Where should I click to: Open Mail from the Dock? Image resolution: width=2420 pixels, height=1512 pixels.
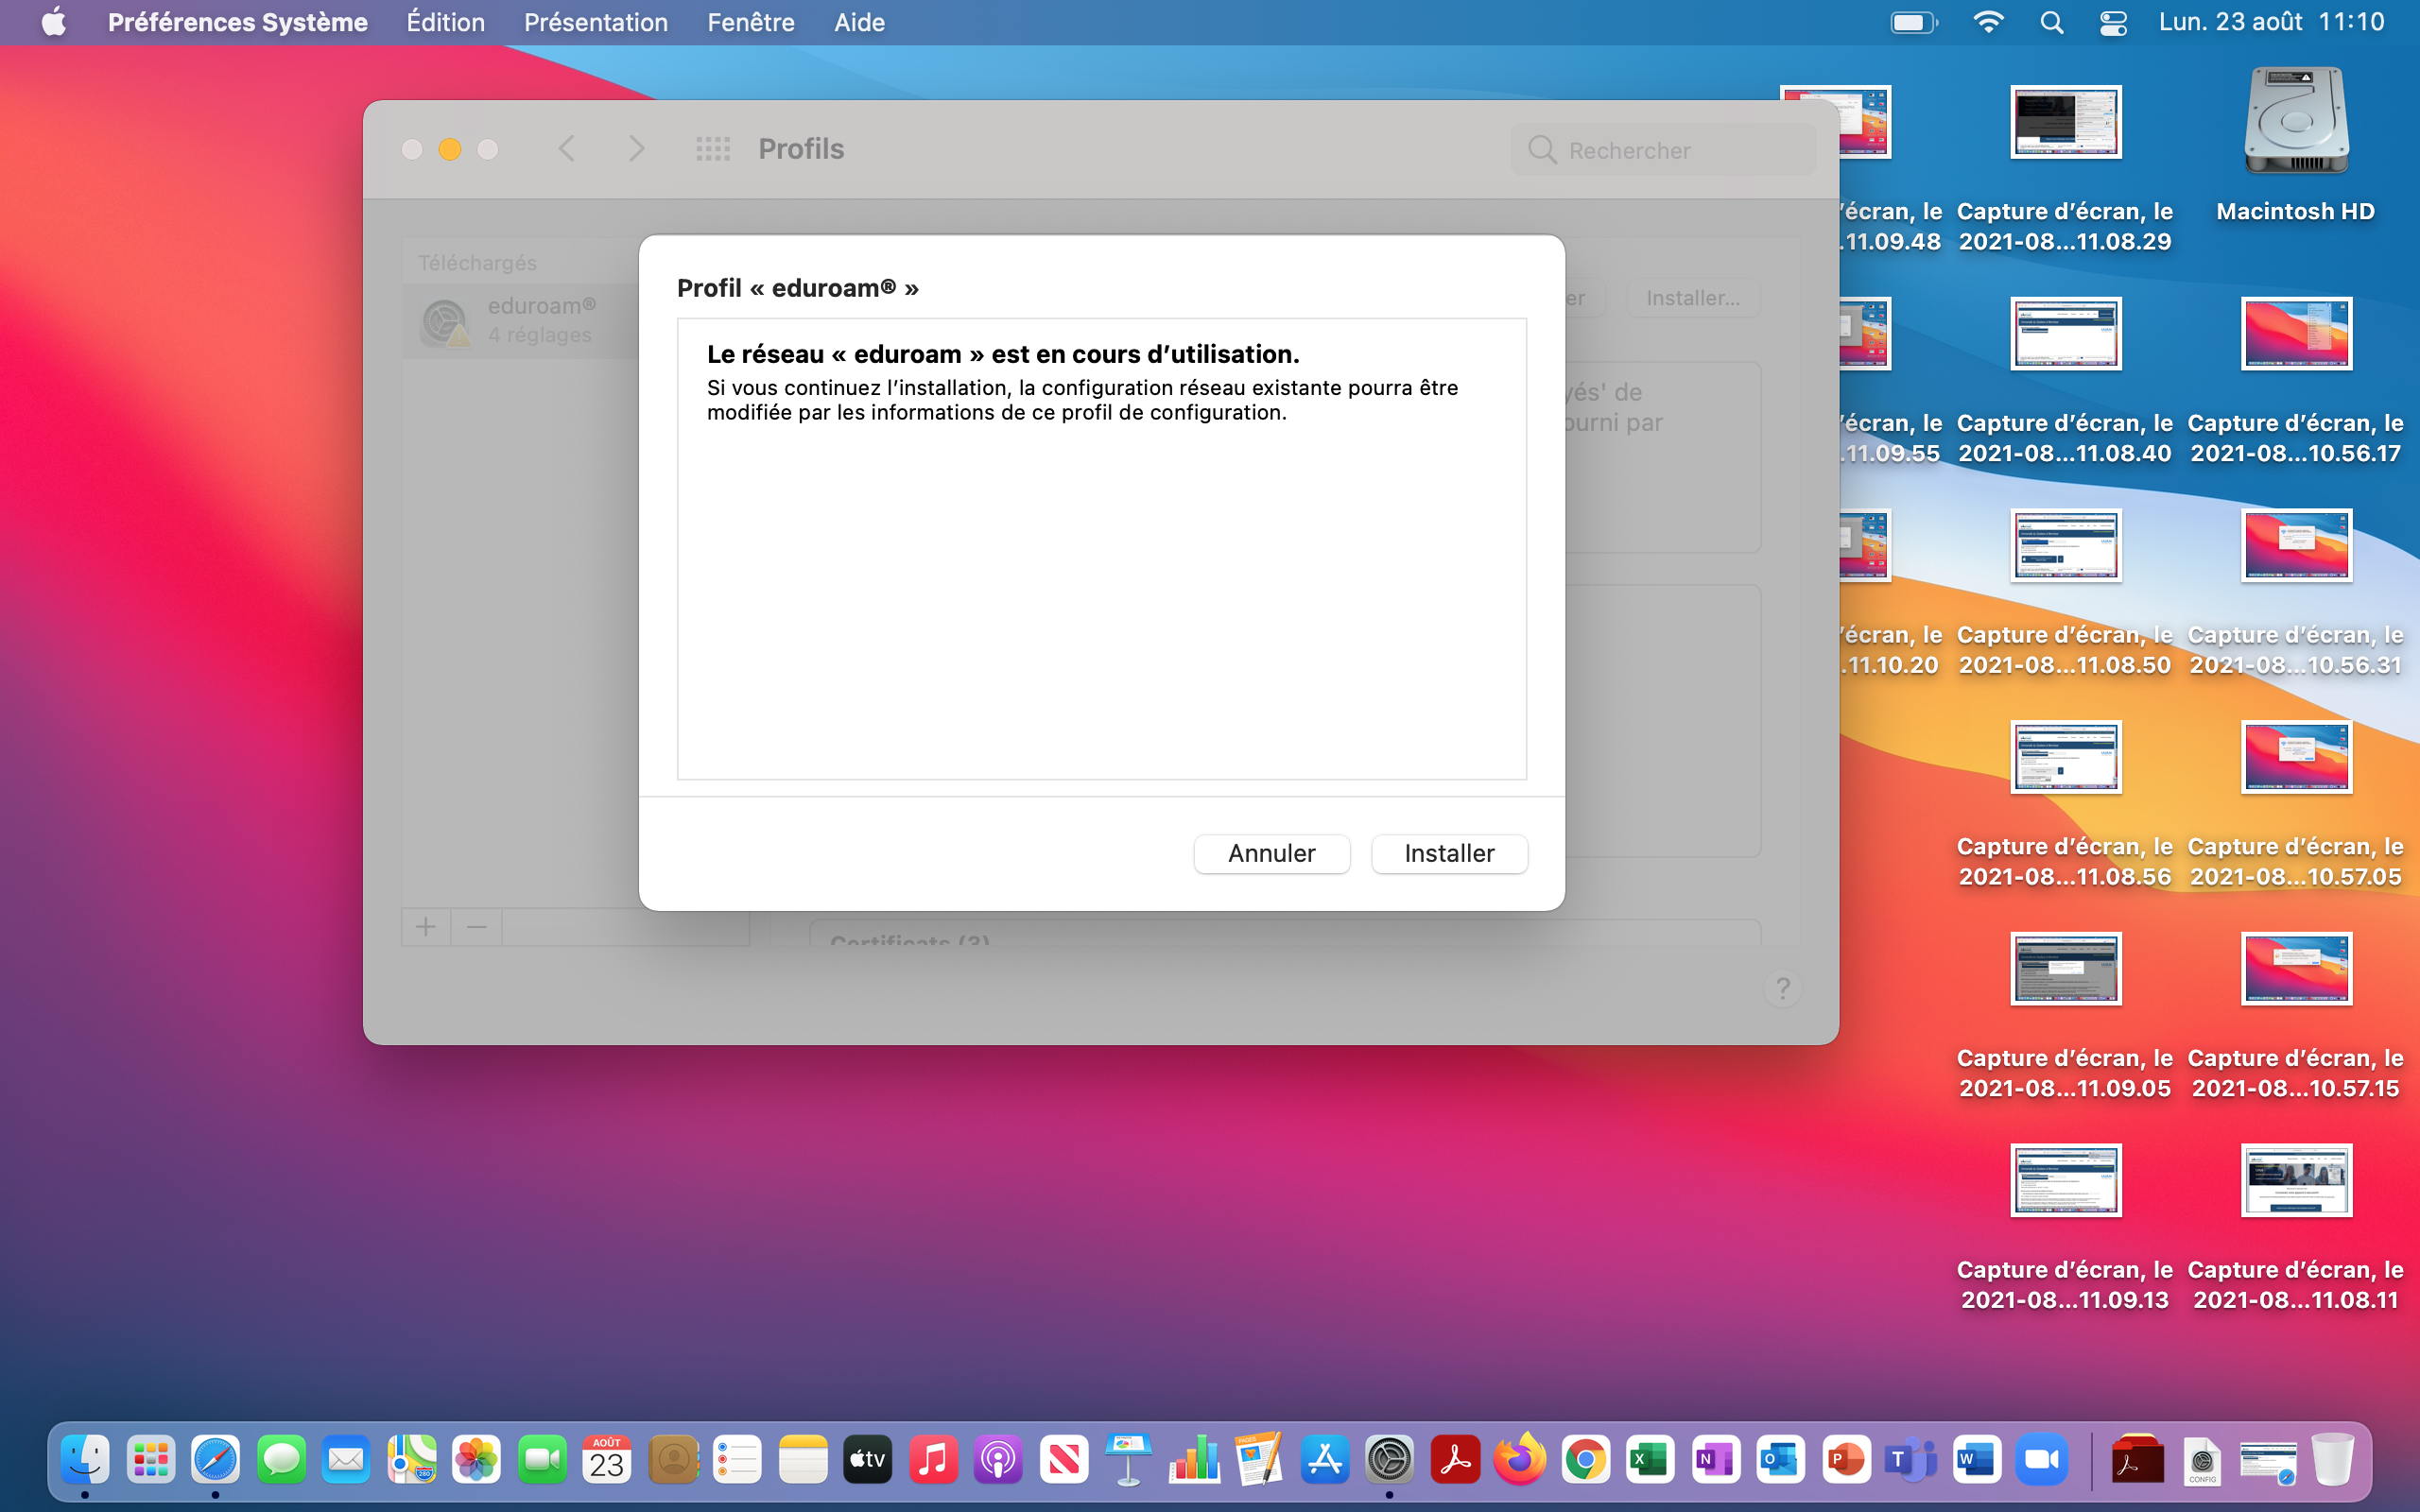346,1460
